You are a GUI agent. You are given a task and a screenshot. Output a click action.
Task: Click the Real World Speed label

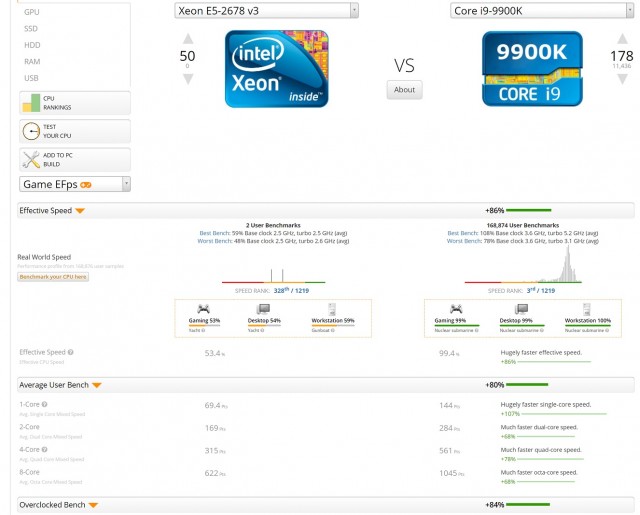(x=44, y=257)
